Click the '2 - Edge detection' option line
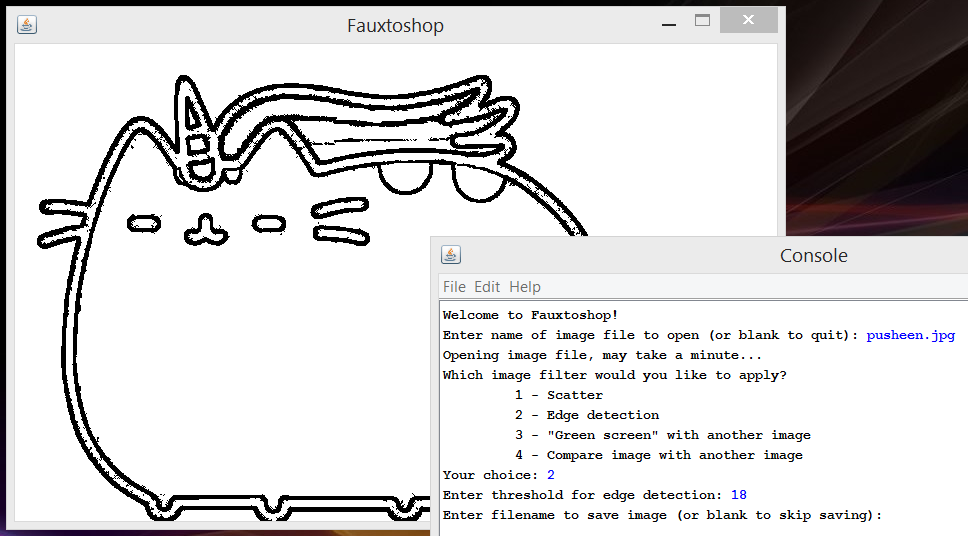Screen dimensions: 968x536 tap(587, 415)
